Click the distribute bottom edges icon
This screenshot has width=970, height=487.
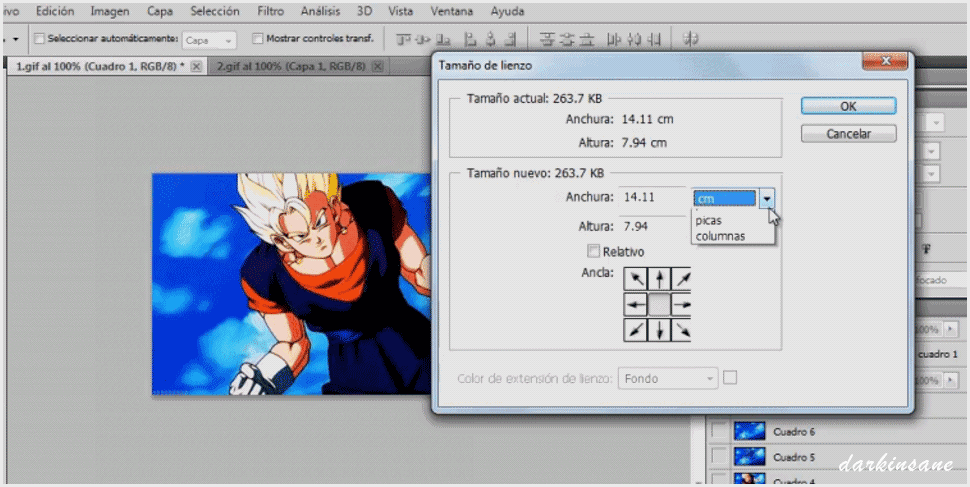pos(586,39)
